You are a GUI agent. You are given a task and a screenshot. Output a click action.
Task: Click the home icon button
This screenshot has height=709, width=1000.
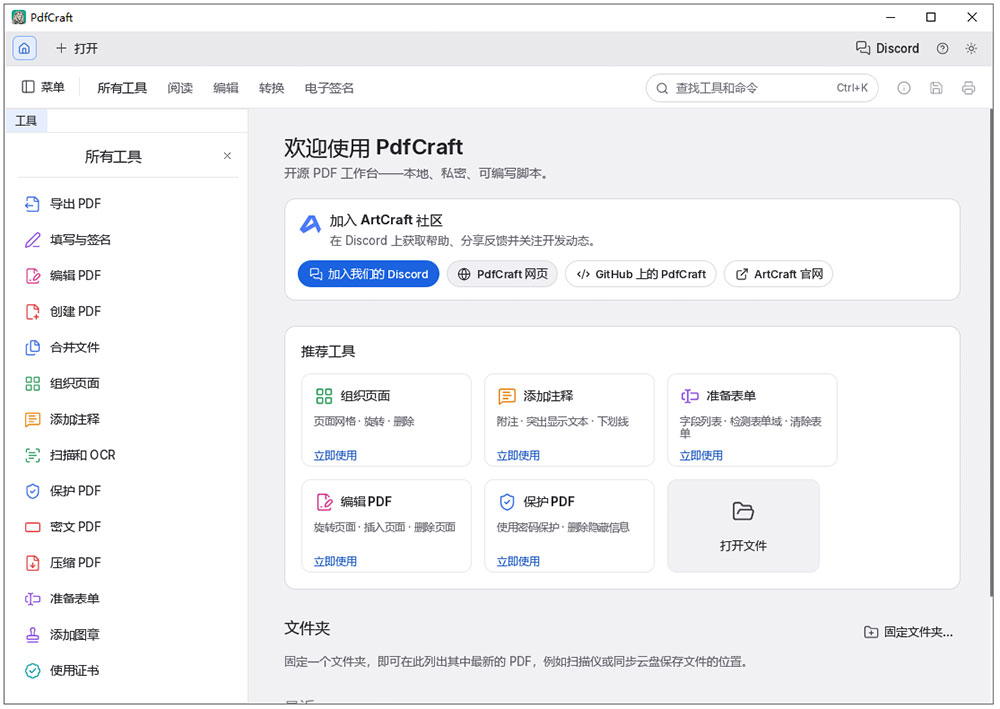click(x=24, y=48)
